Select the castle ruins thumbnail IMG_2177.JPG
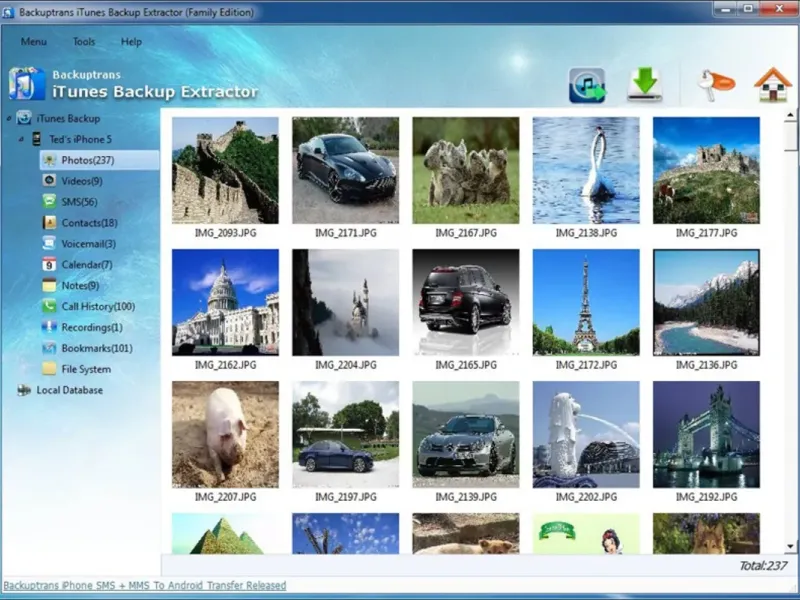The height and width of the screenshot is (600, 800). click(706, 170)
